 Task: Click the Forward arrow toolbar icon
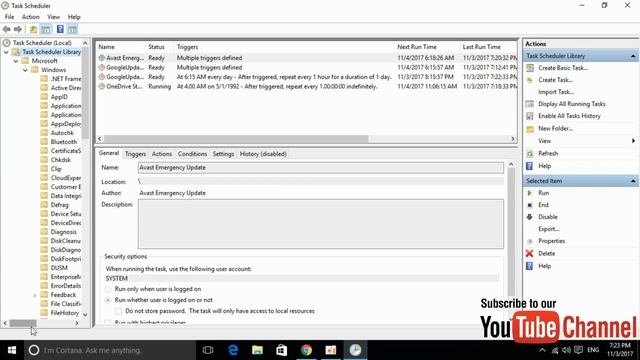coord(18,29)
